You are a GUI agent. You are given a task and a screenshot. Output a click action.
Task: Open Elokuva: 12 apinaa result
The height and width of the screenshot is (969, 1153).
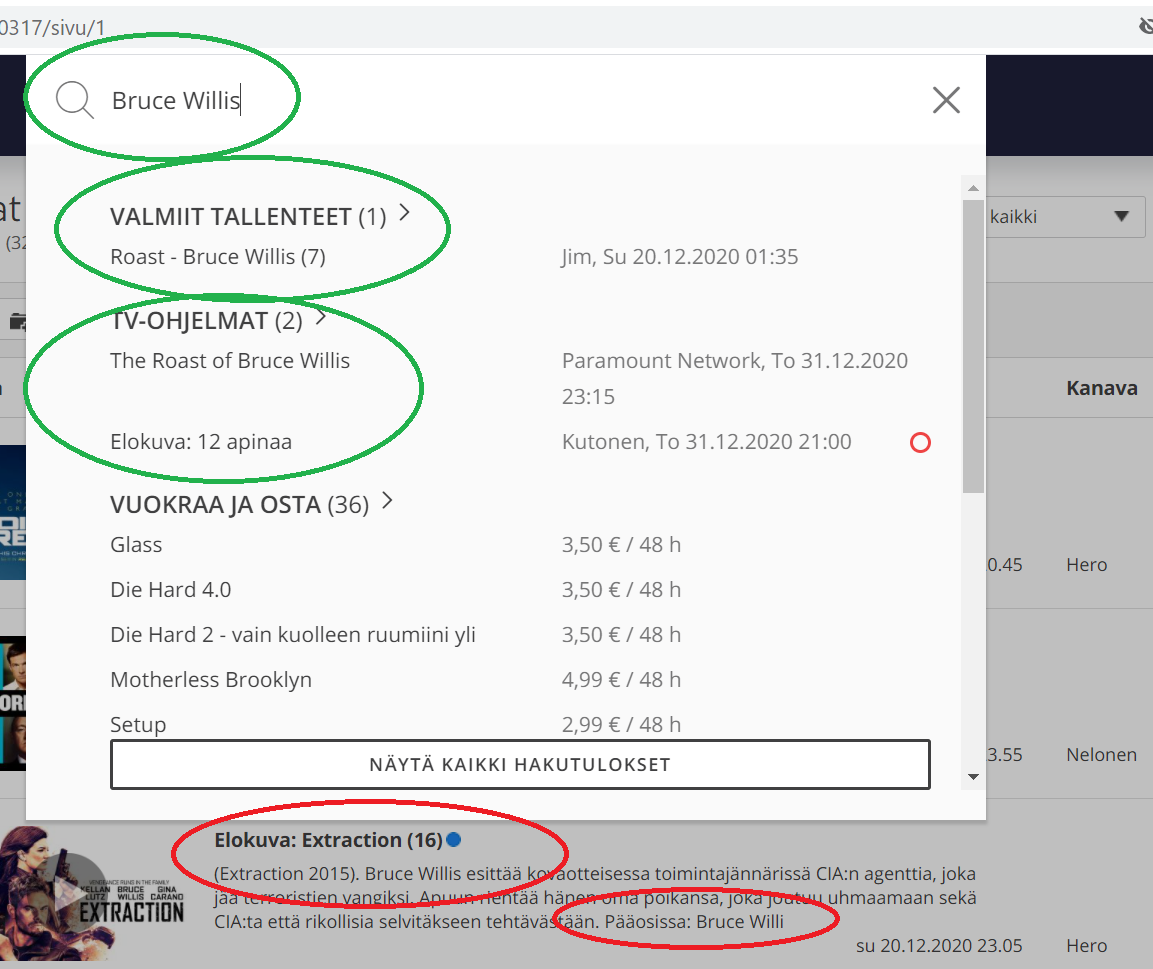click(x=201, y=442)
